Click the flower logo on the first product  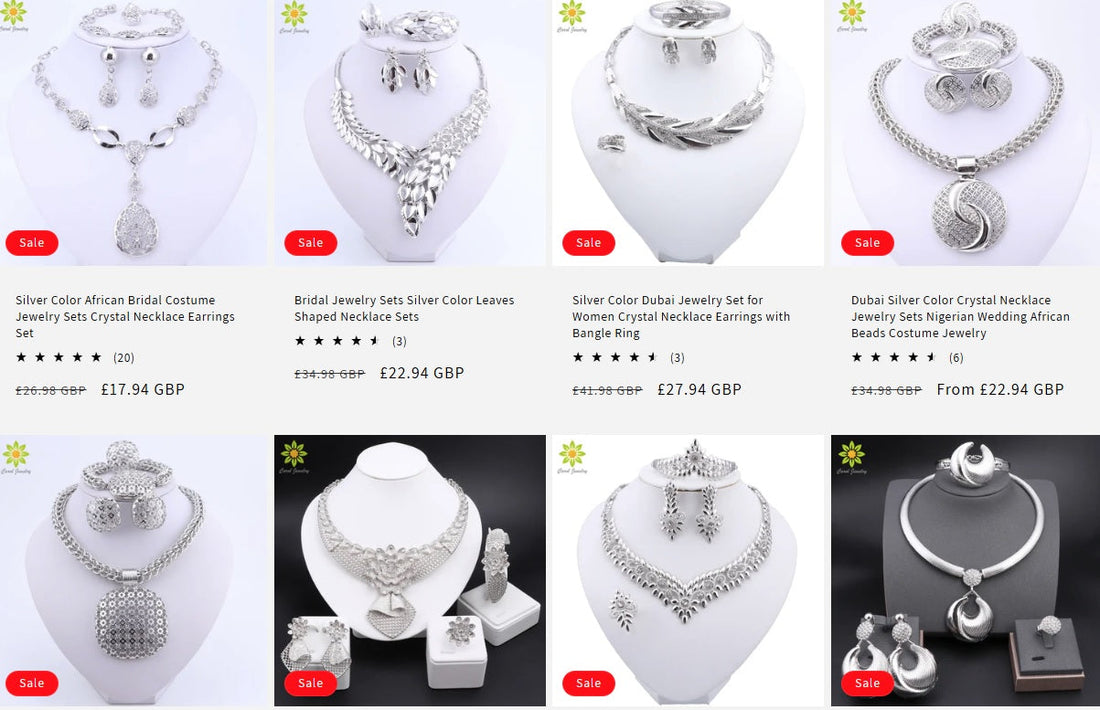[14, 16]
